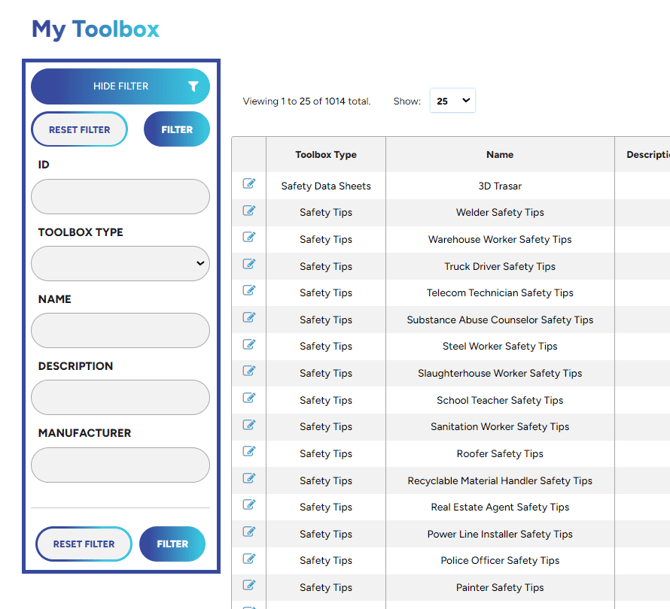The height and width of the screenshot is (609, 670).
Task: Click edit icon for 3D Trasar row
Action: (249, 184)
